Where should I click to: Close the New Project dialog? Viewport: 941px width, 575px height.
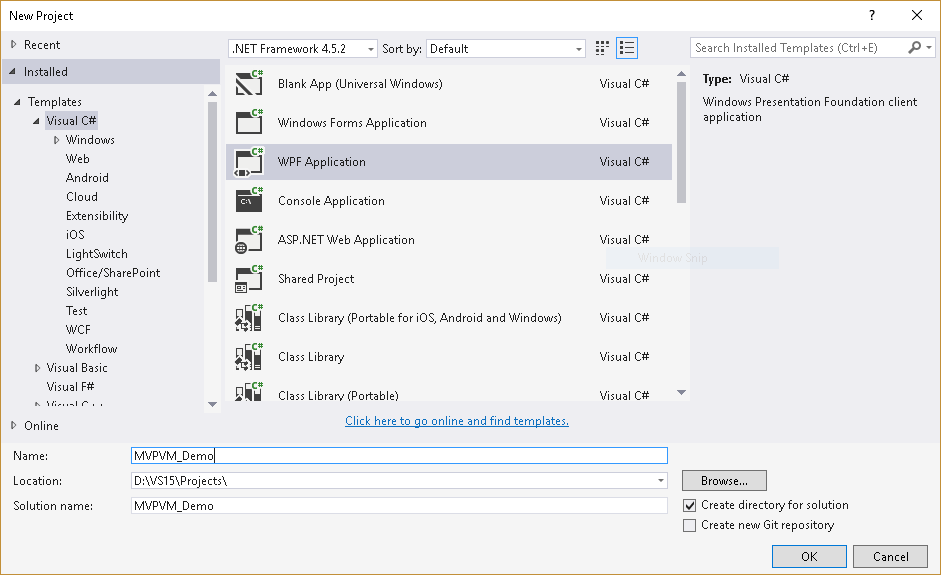[x=917, y=16]
